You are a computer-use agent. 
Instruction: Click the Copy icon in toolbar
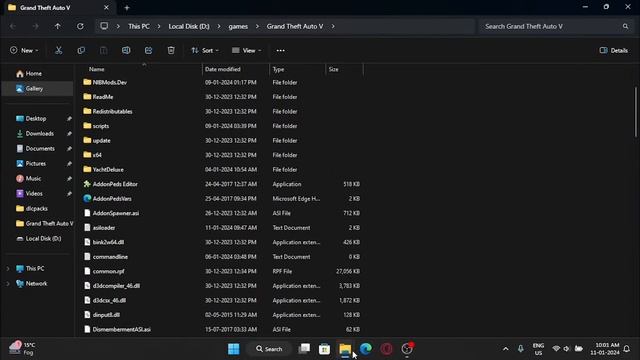coord(81,50)
